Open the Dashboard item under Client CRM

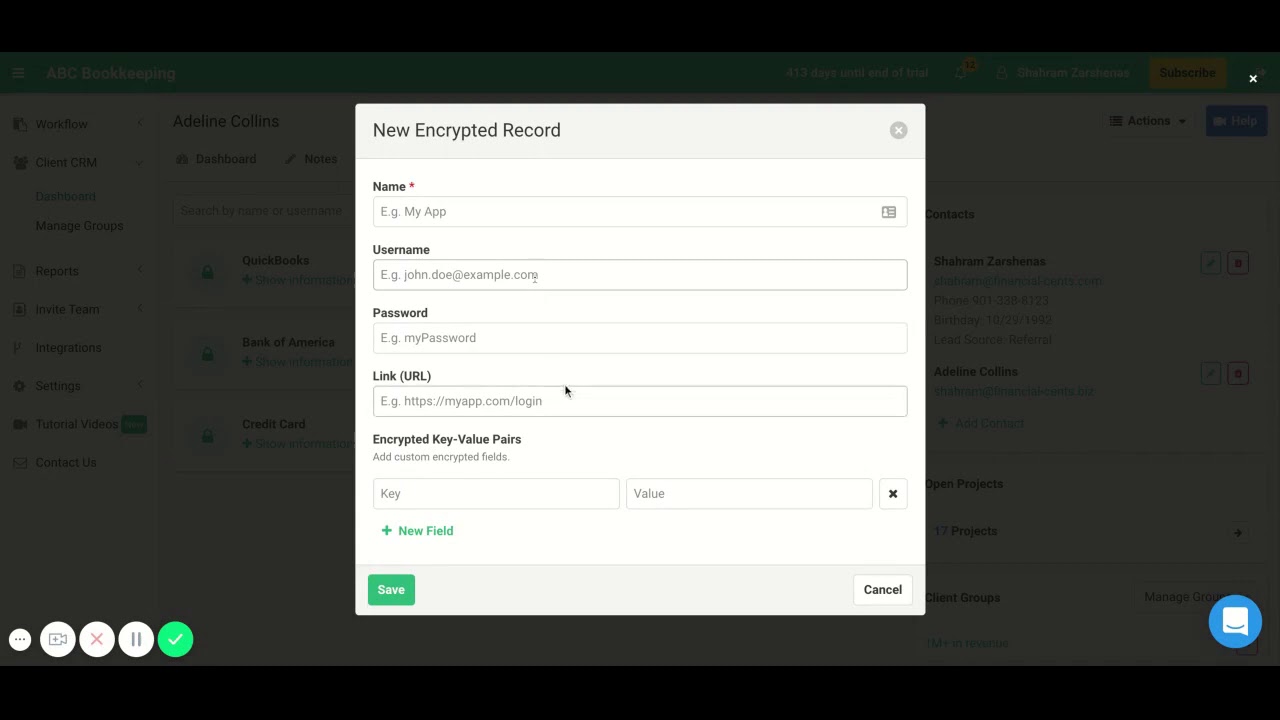(66, 196)
